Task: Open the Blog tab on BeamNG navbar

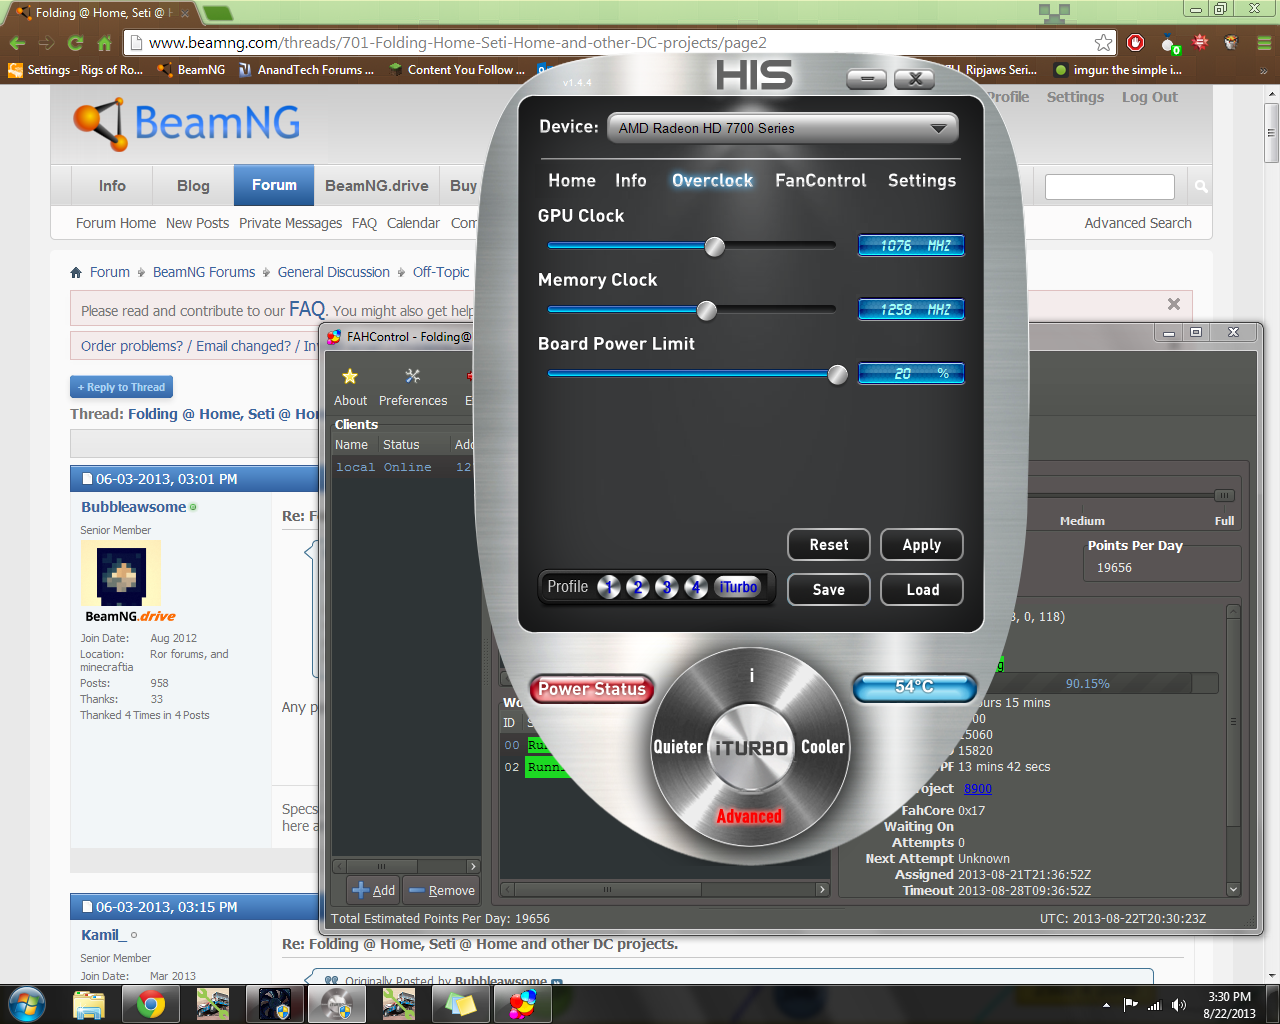Action: click(193, 185)
